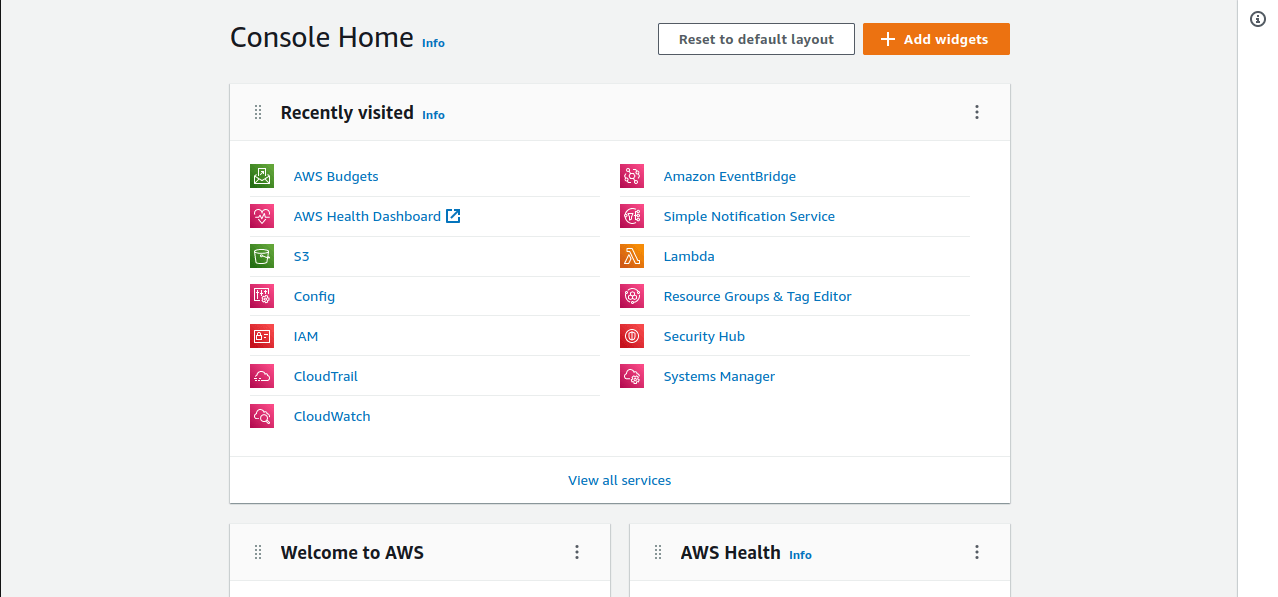The image size is (1278, 597).
Task: Click the CloudTrail service icon
Action: click(x=262, y=376)
